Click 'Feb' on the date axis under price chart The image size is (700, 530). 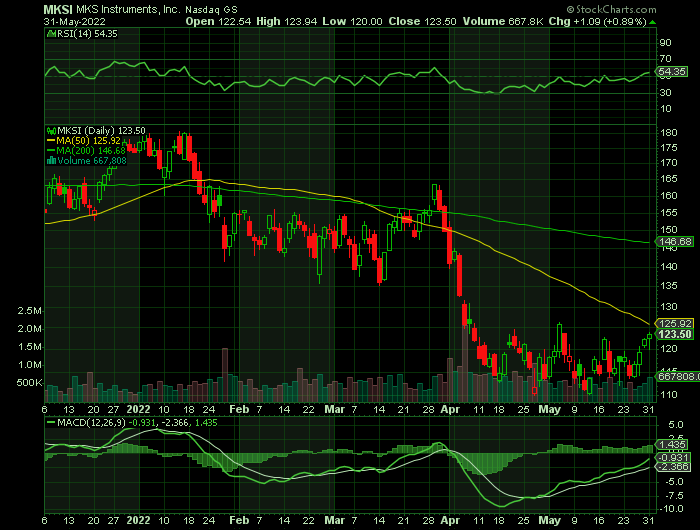coord(239,409)
